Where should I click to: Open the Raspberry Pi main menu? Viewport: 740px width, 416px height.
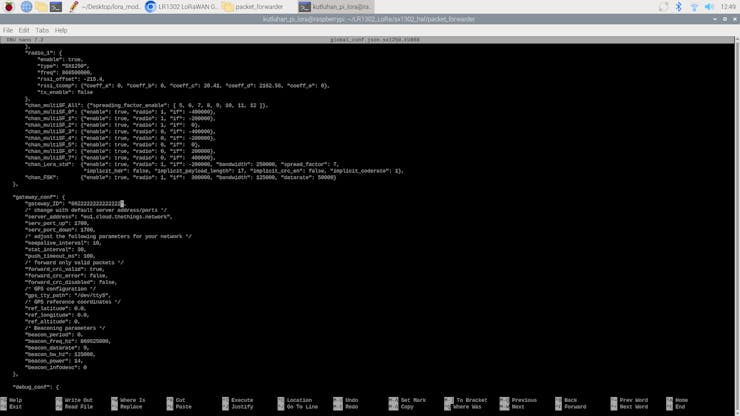(8, 7)
